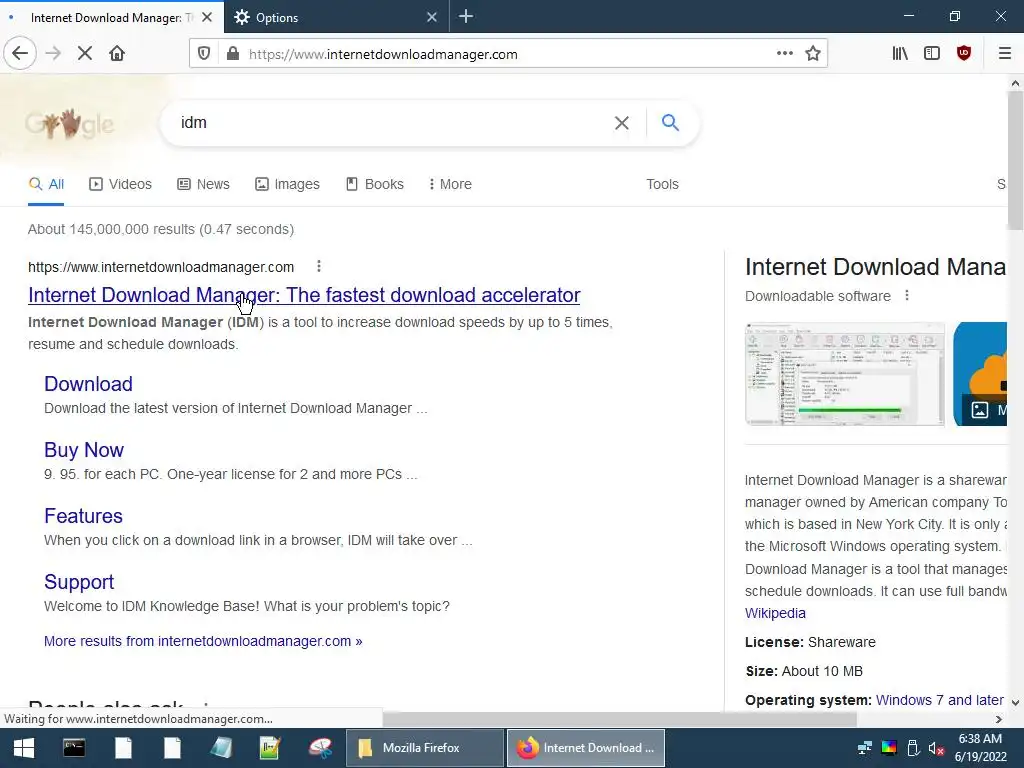
Task: Open Internet Download taskbar Firefox window
Action: (x=586, y=748)
